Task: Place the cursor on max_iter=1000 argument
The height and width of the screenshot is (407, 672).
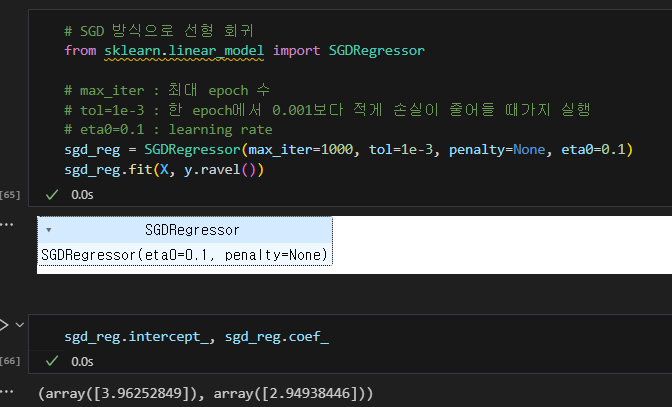Action: [x=300, y=149]
